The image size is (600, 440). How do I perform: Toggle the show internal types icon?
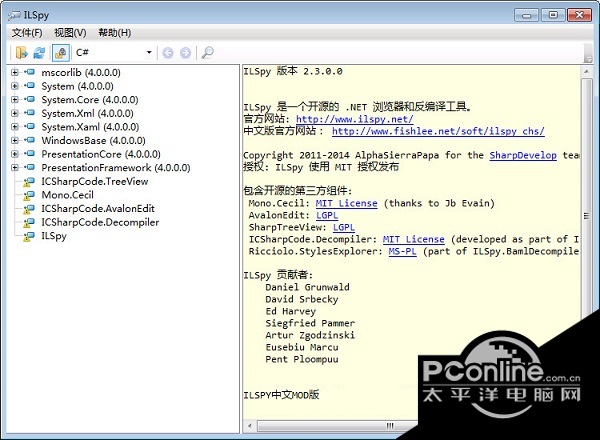tap(60, 52)
